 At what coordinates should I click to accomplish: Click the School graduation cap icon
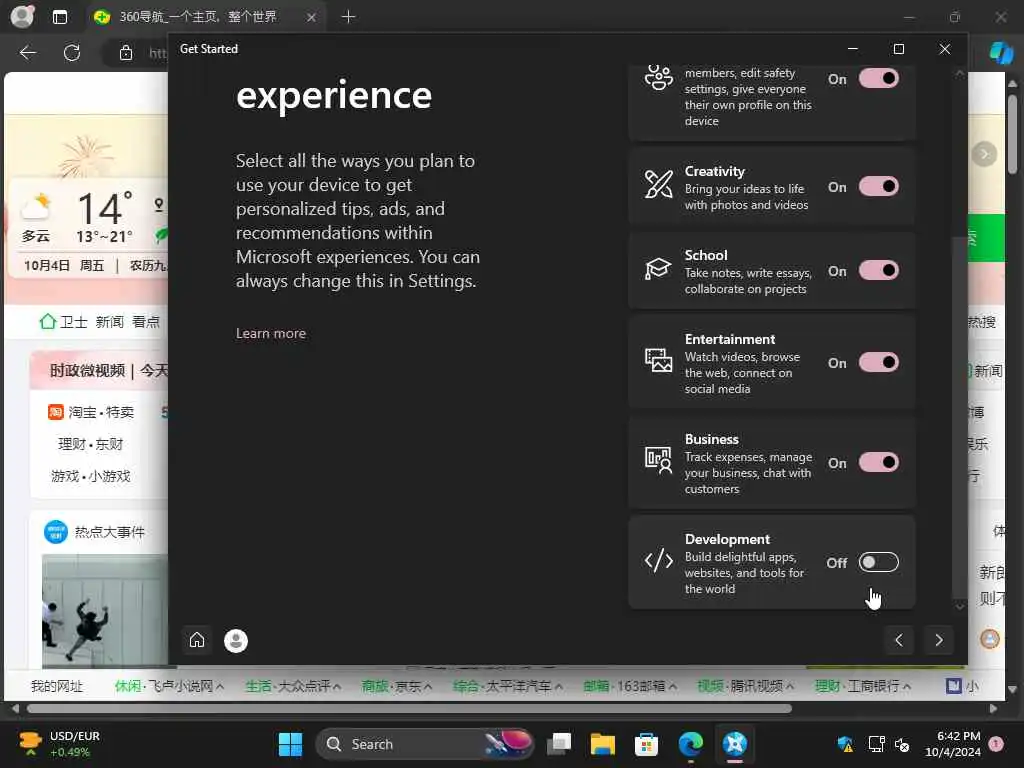pyautogui.click(x=658, y=268)
